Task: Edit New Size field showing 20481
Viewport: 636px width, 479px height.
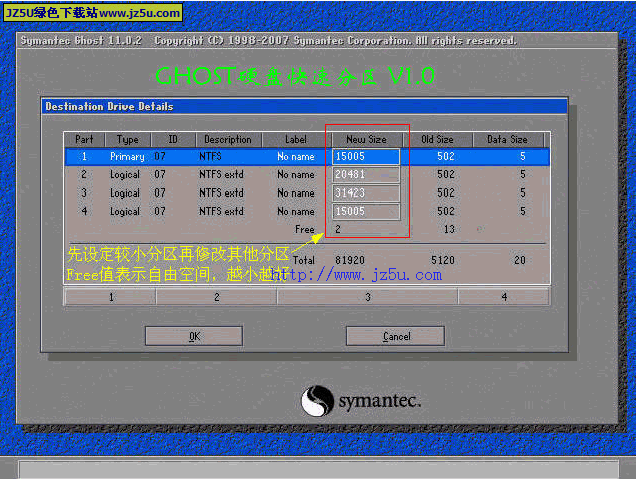Action: pyautogui.click(x=366, y=174)
